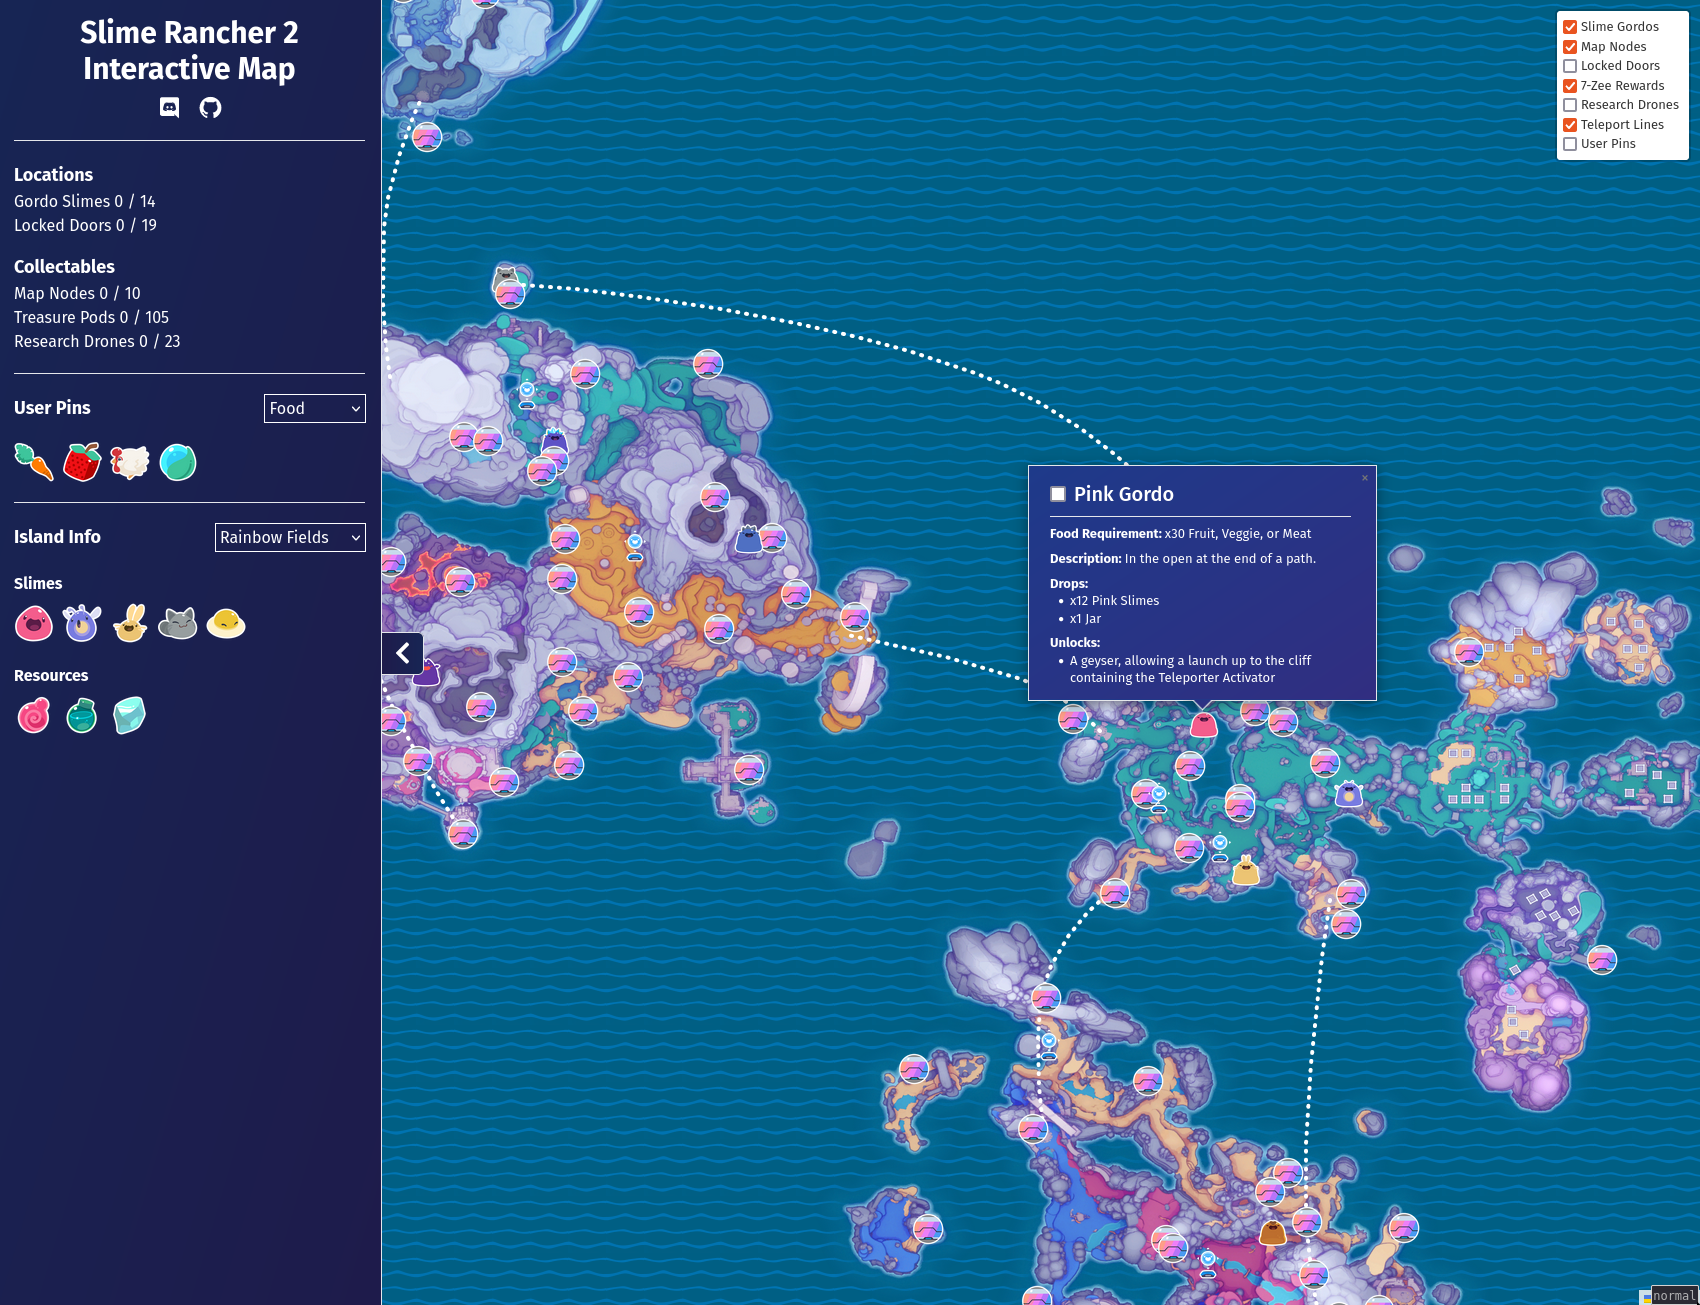The image size is (1700, 1305).
Task: Click the Locations heading
Action: tap(53, 174)
